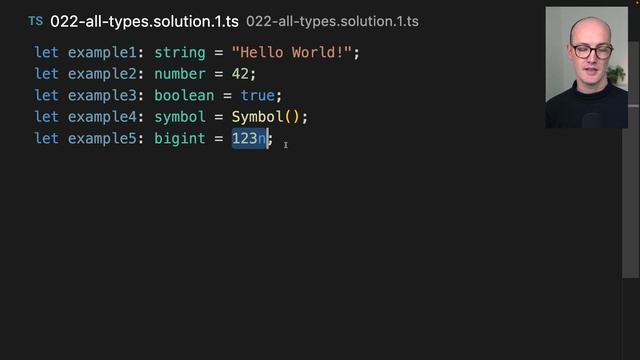Click the "Hello World!" string literal
The image size is (640, 360).
[x=291, y=53]
